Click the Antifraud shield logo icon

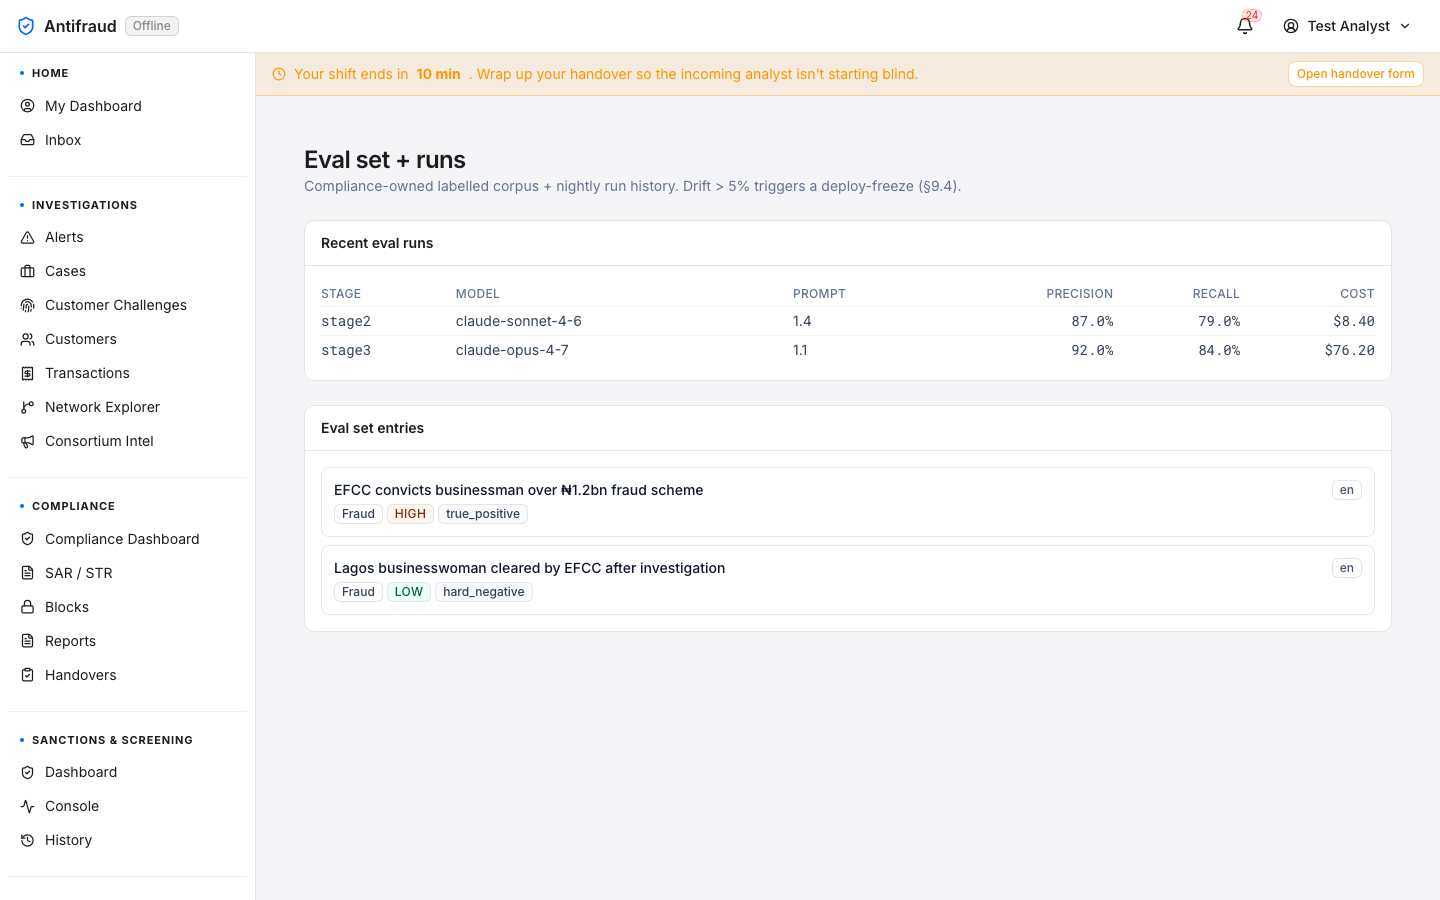[26, 26]
